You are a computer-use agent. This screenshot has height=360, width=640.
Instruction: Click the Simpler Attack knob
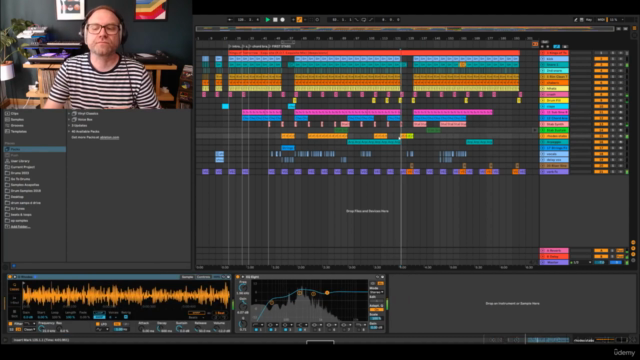coord(140,329)
